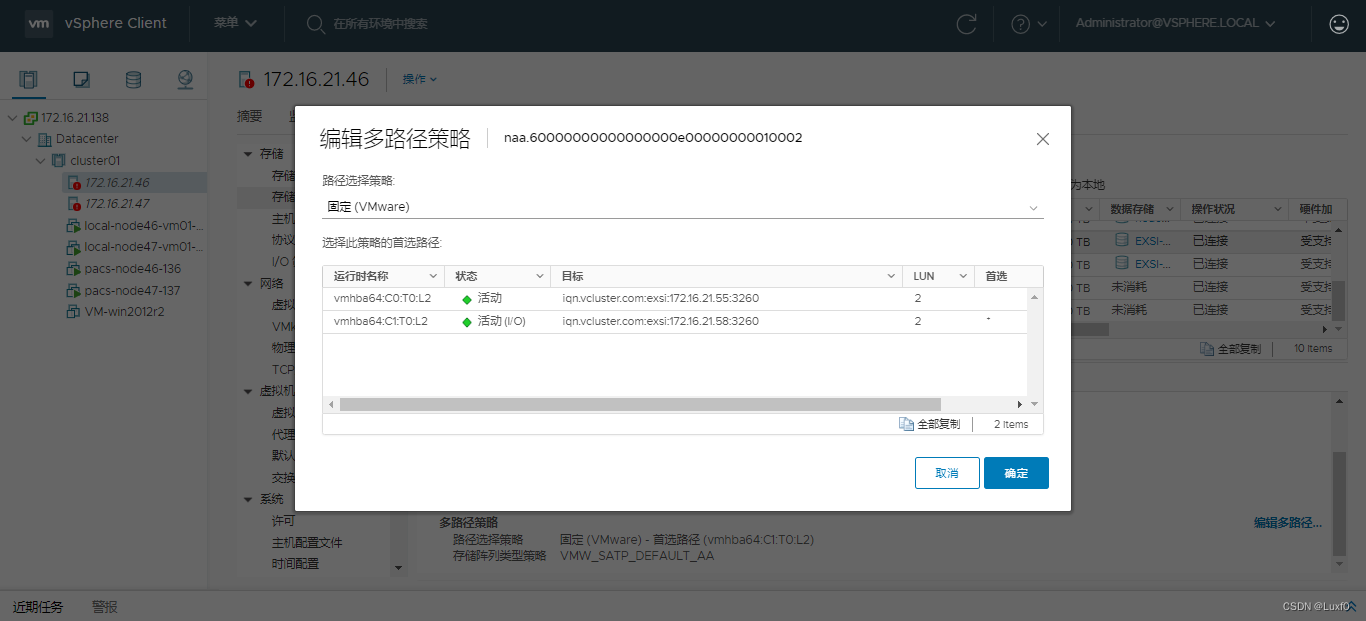This screenshot has width=1366, height=621.
Task: Open the 状态 column filter chevron
Action: pyautogui.click(x=540, y=276)
